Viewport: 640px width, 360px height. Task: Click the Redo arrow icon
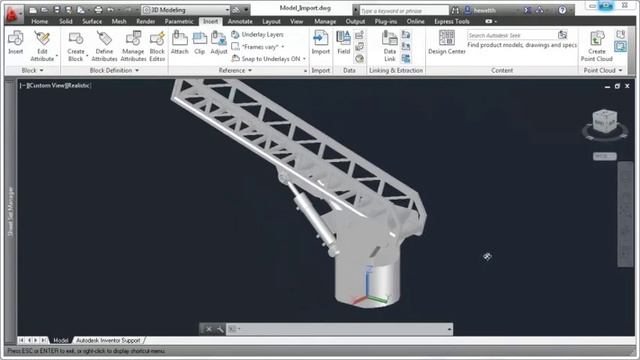coord(128,10)
